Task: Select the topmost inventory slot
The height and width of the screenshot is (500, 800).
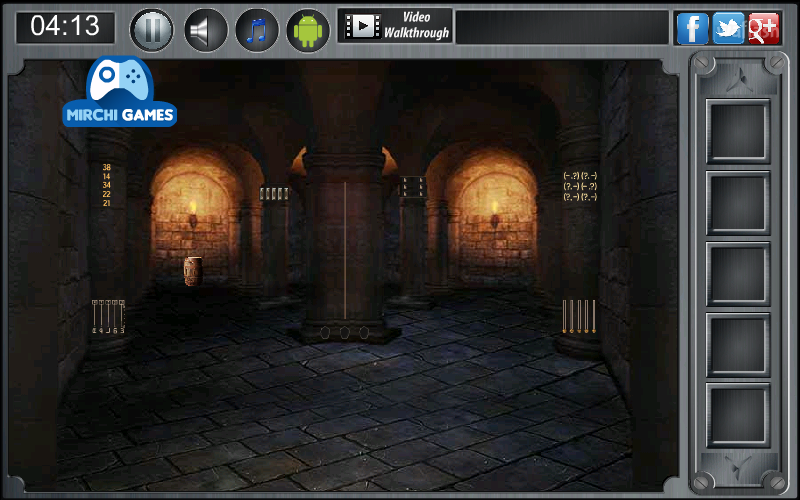Action: pyautogui.click(x=738, y=131)
